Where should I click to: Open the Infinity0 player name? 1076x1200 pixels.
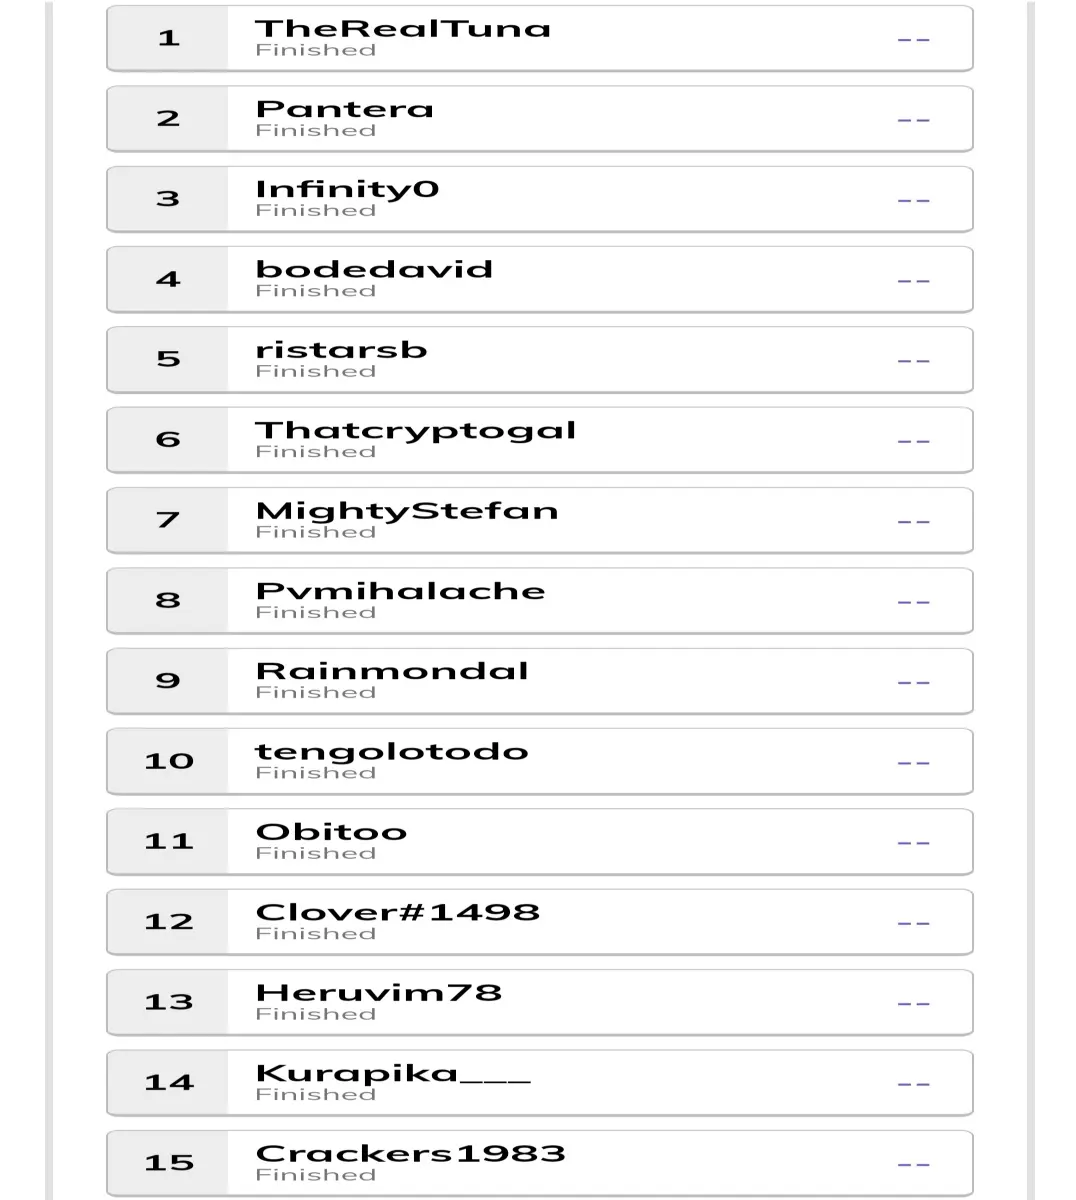point(347,189)
